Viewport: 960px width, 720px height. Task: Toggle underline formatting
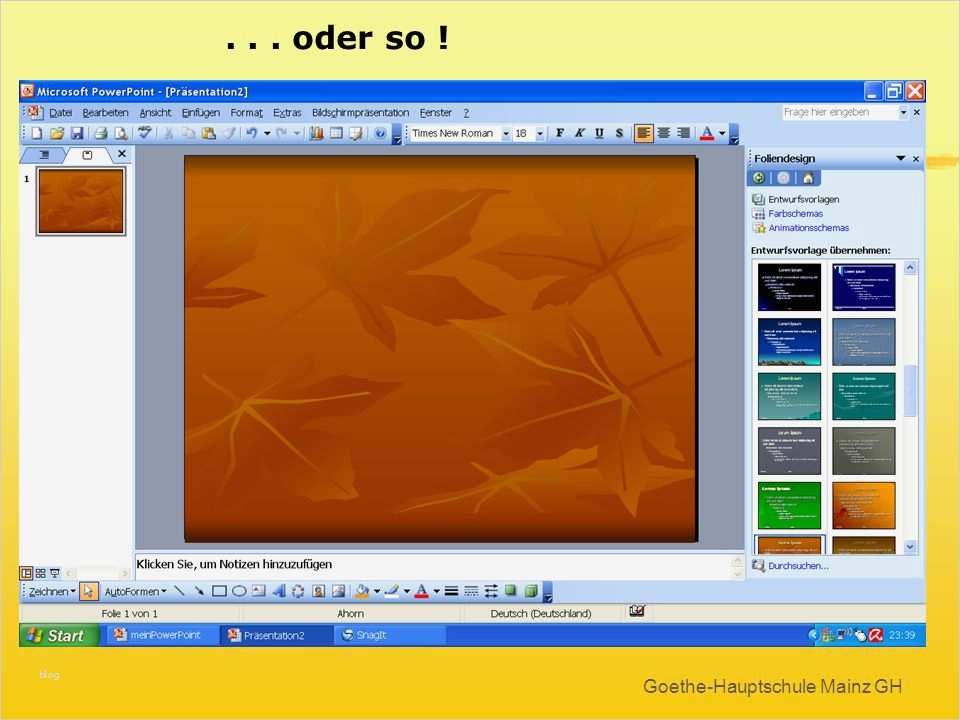pos(600,133)
